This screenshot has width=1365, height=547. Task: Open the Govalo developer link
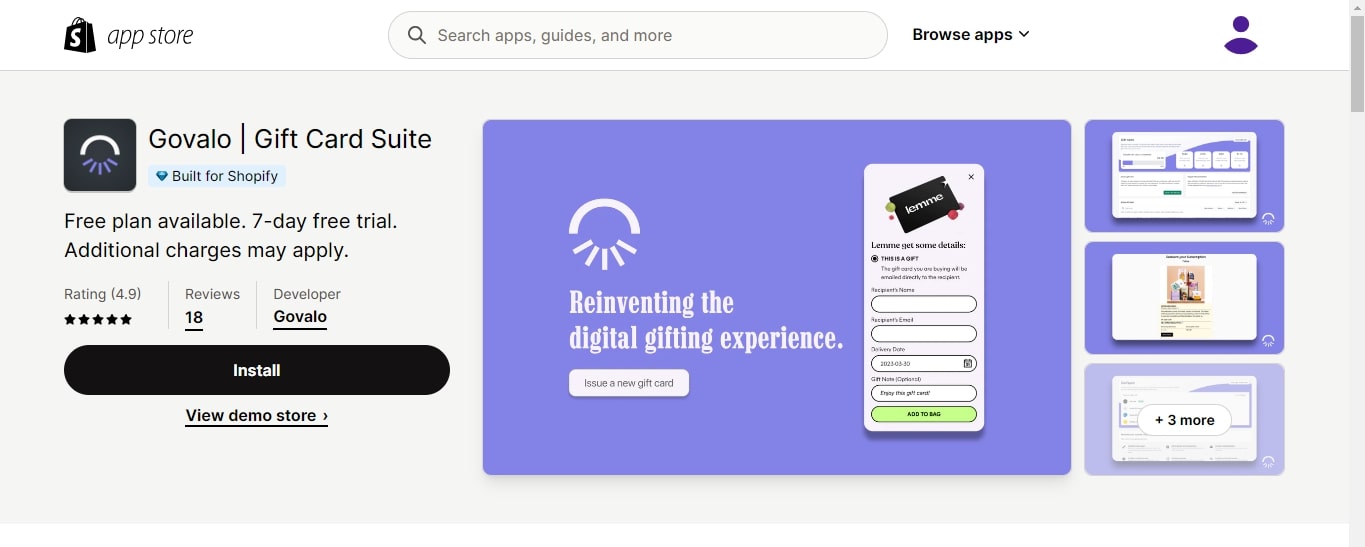click(300, 317)
